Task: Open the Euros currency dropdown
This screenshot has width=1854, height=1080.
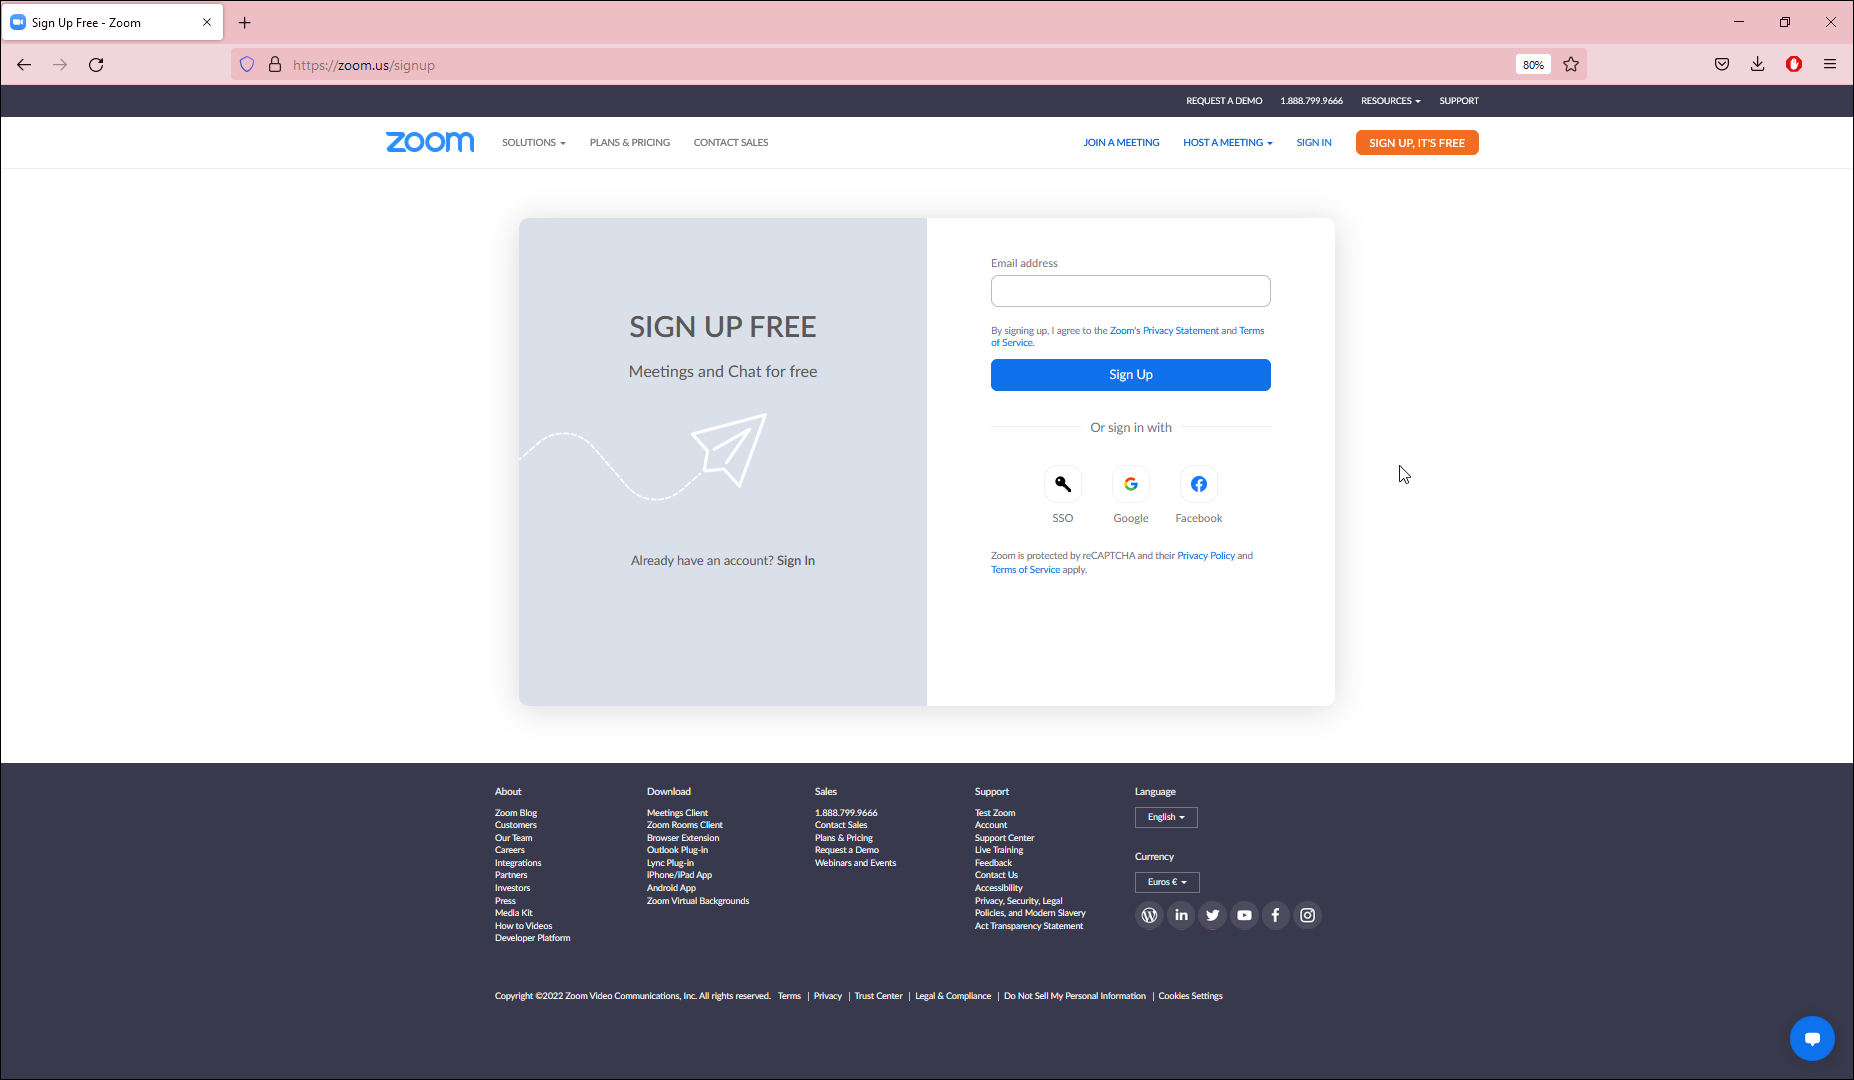Action: pyautogui.click(x=1166, y=882)
